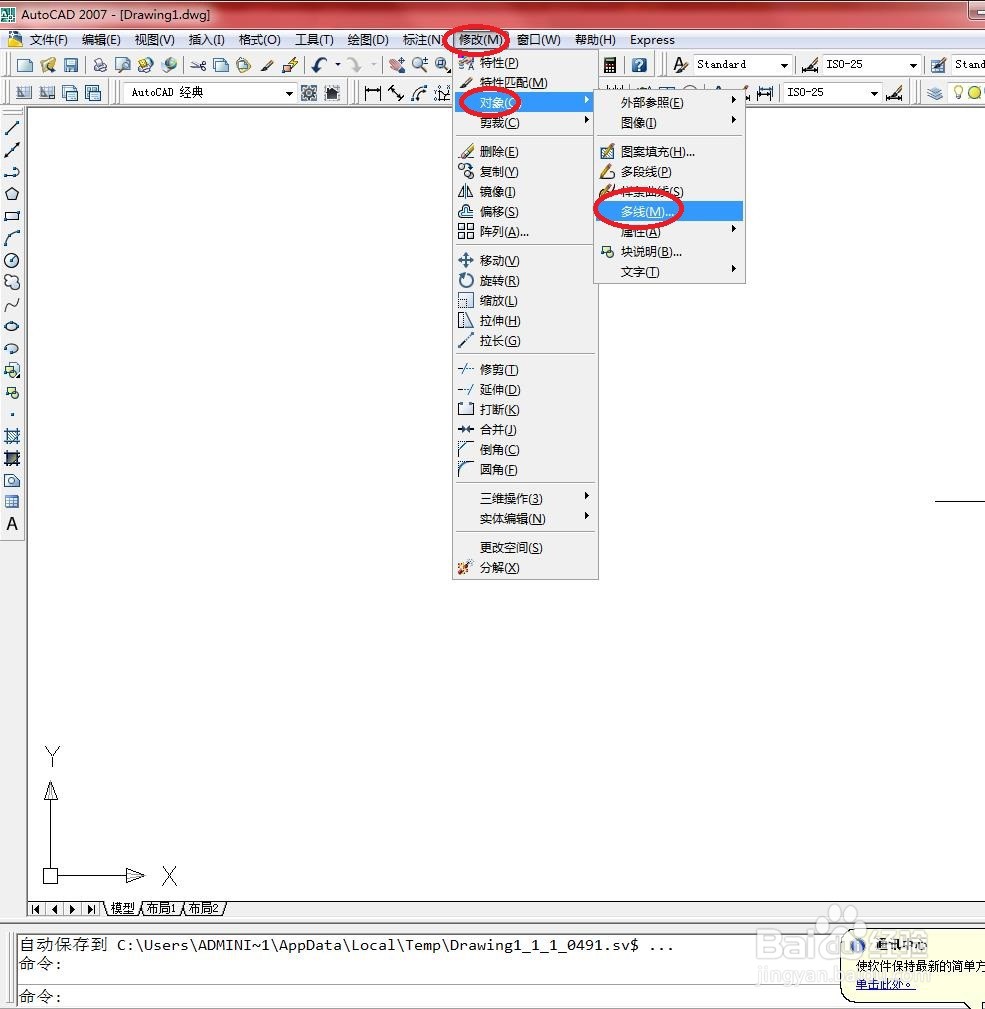The height and width of the screenshot is (1009, 985).
Task: Expand the 图像(I) submenu
Action: coord(669,122)
